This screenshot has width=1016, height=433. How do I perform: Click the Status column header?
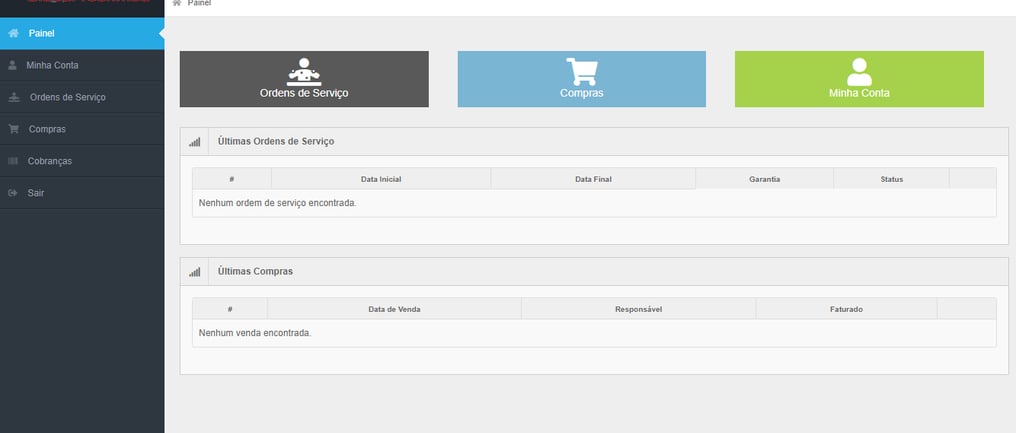coord(892,179)
